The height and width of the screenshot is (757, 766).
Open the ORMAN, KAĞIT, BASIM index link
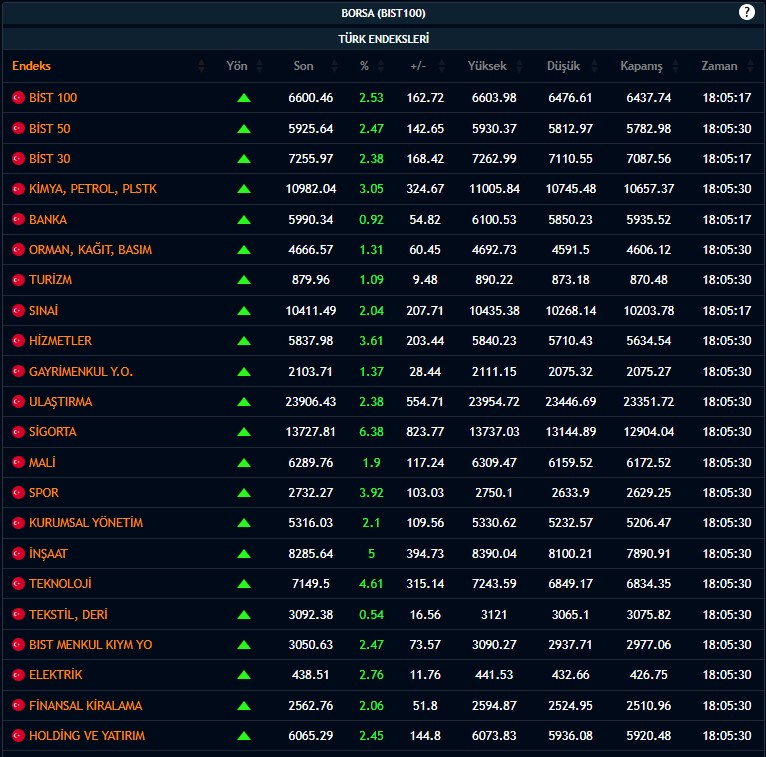pyautogui.click(x=90, y=250)
